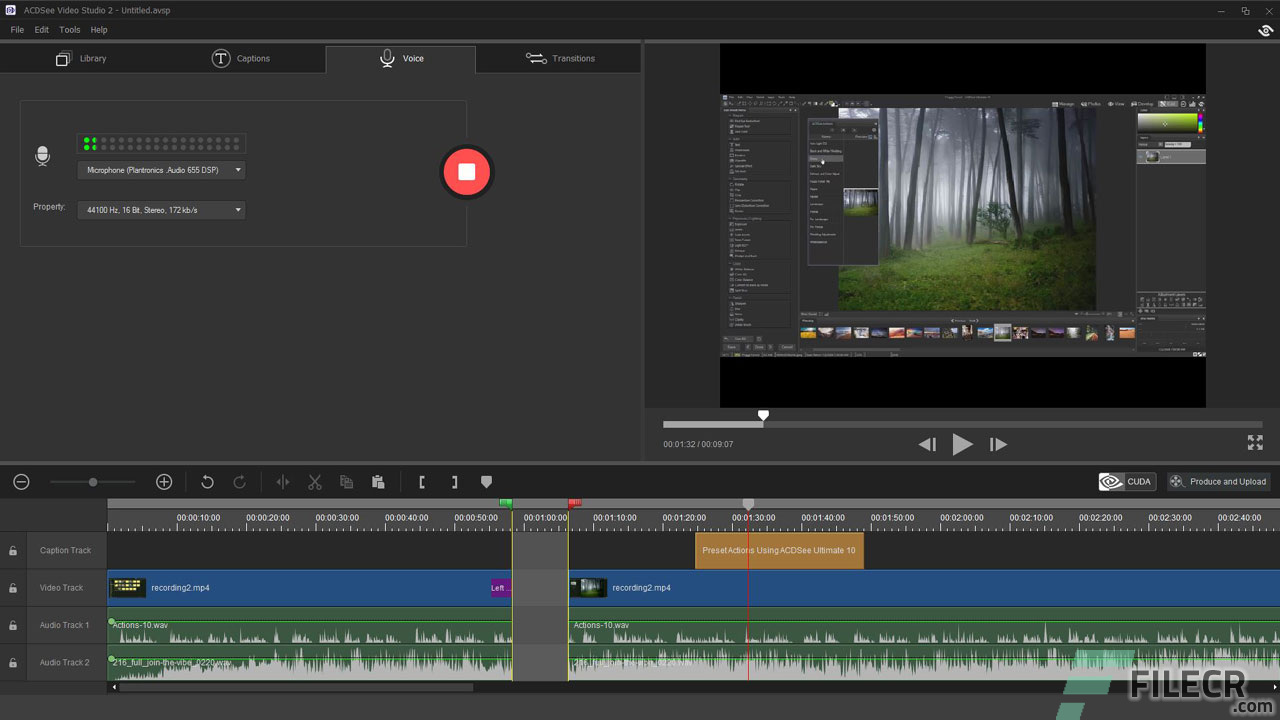The width and height of the screenshot is (1280, 720).
Task: Click the Undo arrow icon
Action: click(207, 482)
